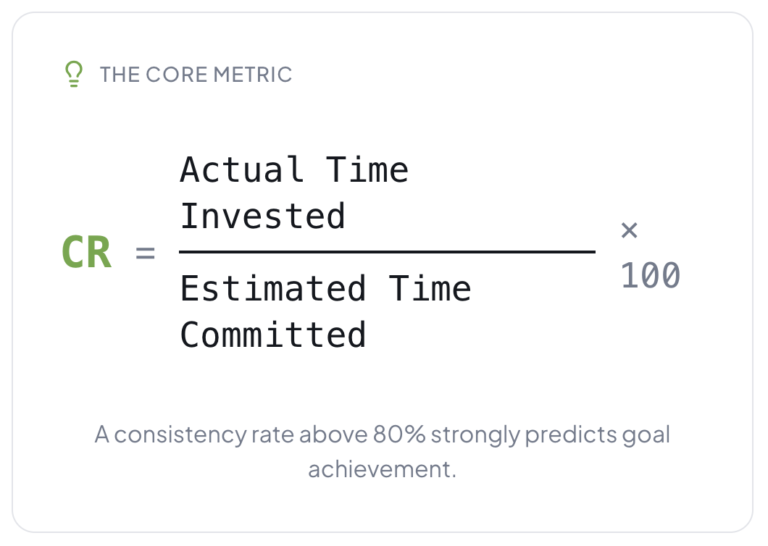This screenshot has height=546, width=768.
Task: Click the word "Invested" in the formula
Action: (x=262, y=216)
